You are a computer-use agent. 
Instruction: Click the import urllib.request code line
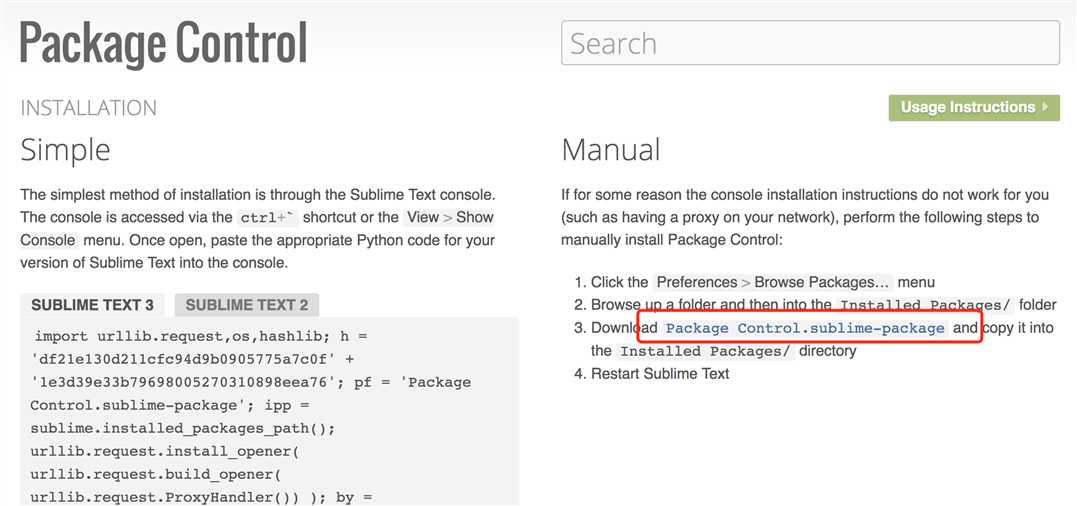click(x=202, y=336)
